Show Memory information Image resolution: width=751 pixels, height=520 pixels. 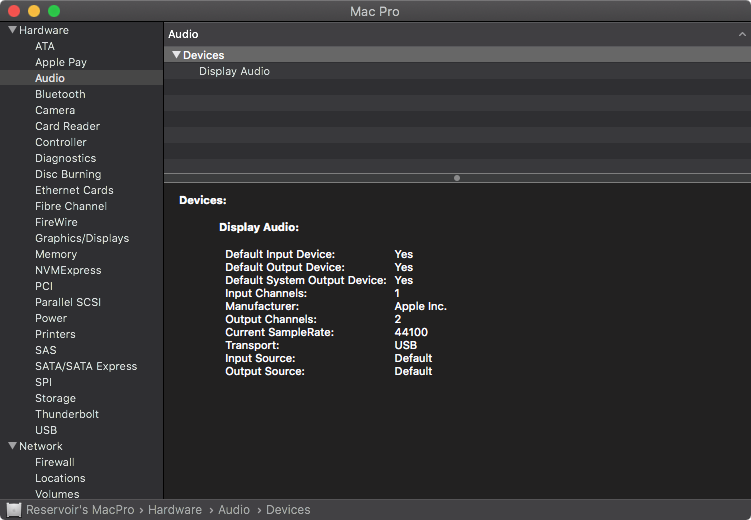click(x=56, y=254)
